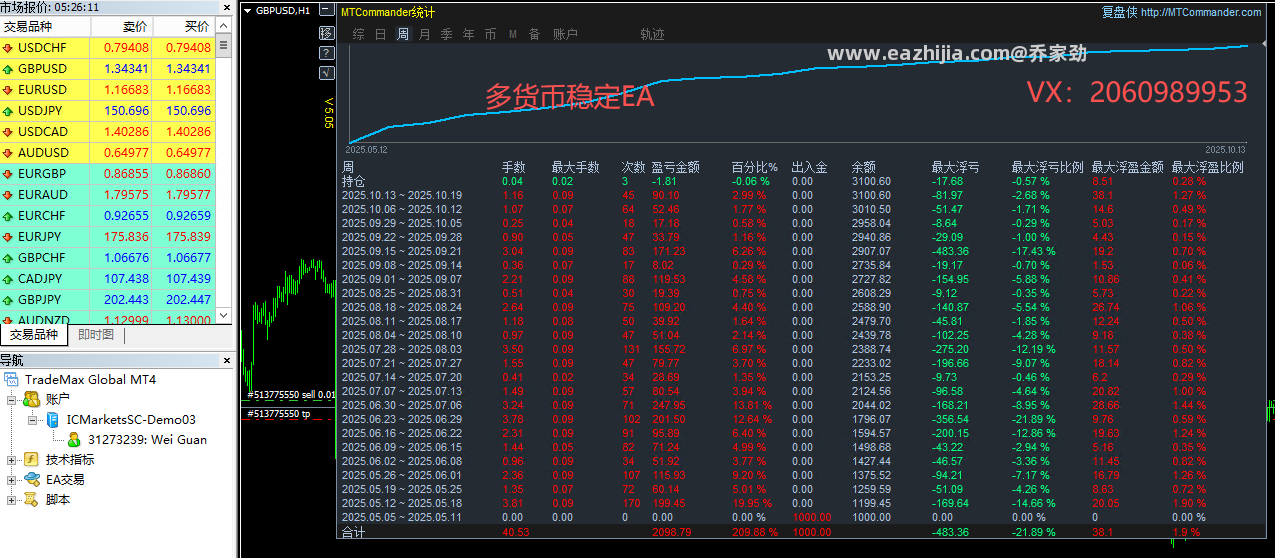Screen dimensions: 1275x558
Task: Click the 技术指标 indicators icon
Action: (32, 460)
